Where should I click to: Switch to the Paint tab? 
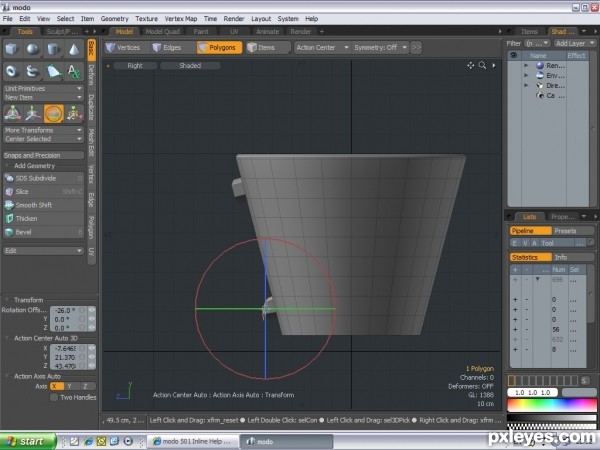tap(201, 31)
